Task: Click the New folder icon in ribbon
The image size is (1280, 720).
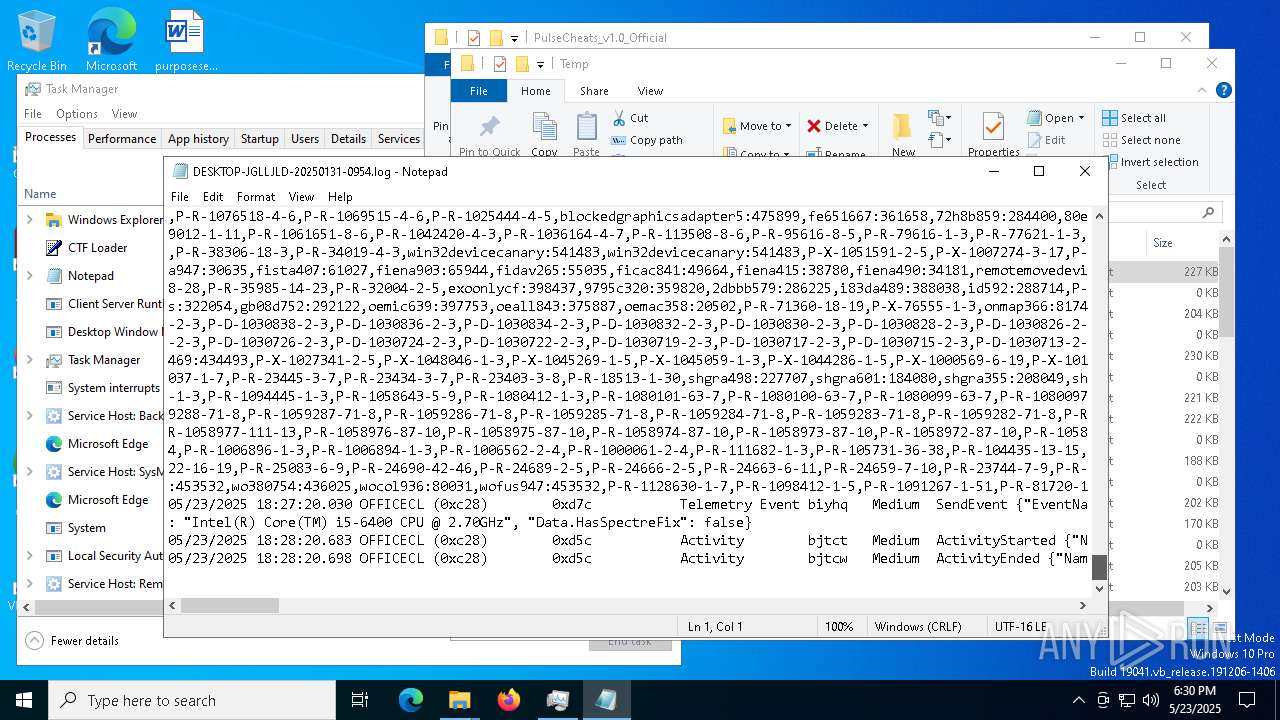Action: click(x=903, y=126)
